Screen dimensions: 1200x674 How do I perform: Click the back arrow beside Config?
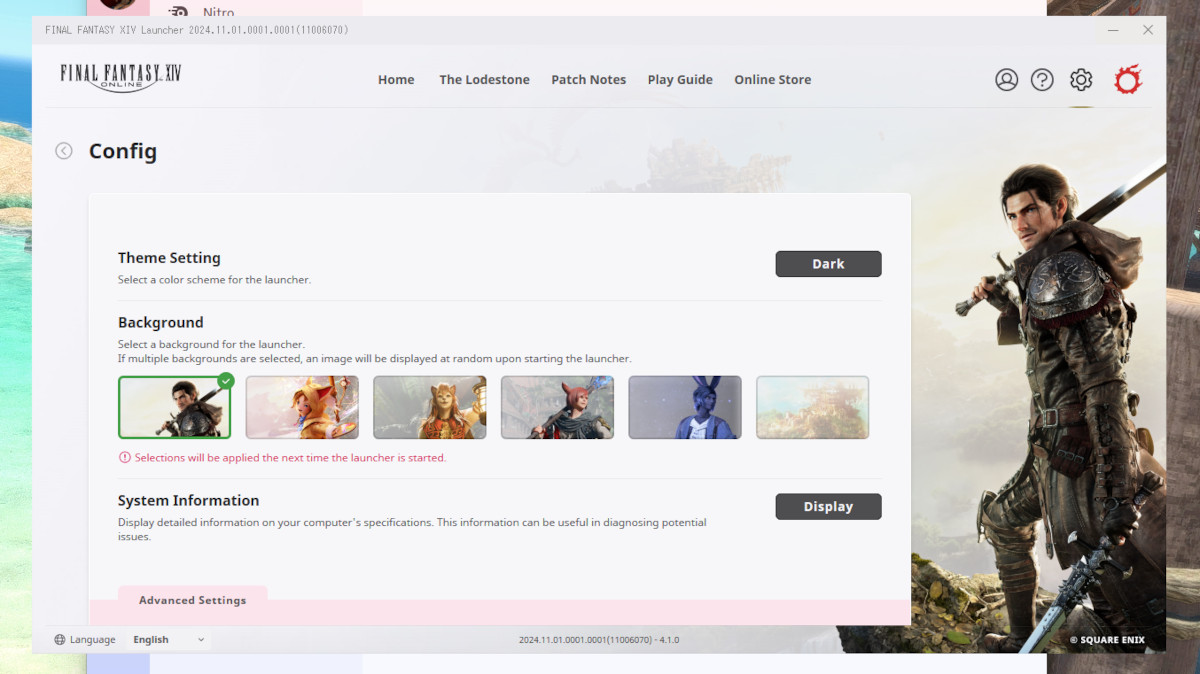click(63, 150)
